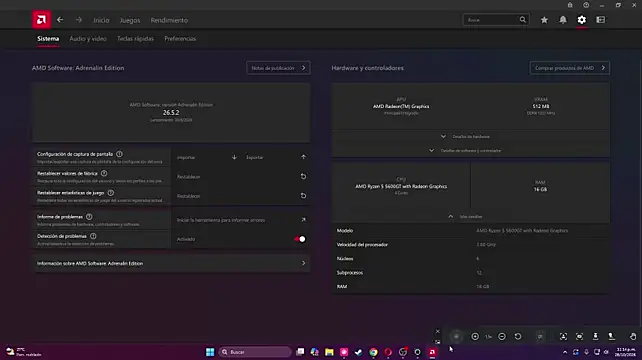Image resolution: width=642 pixels, height=360 pixels.
Task: Switch to the Teclas rápidas tab
Action: pyautogui.click(x=135, y=38)
